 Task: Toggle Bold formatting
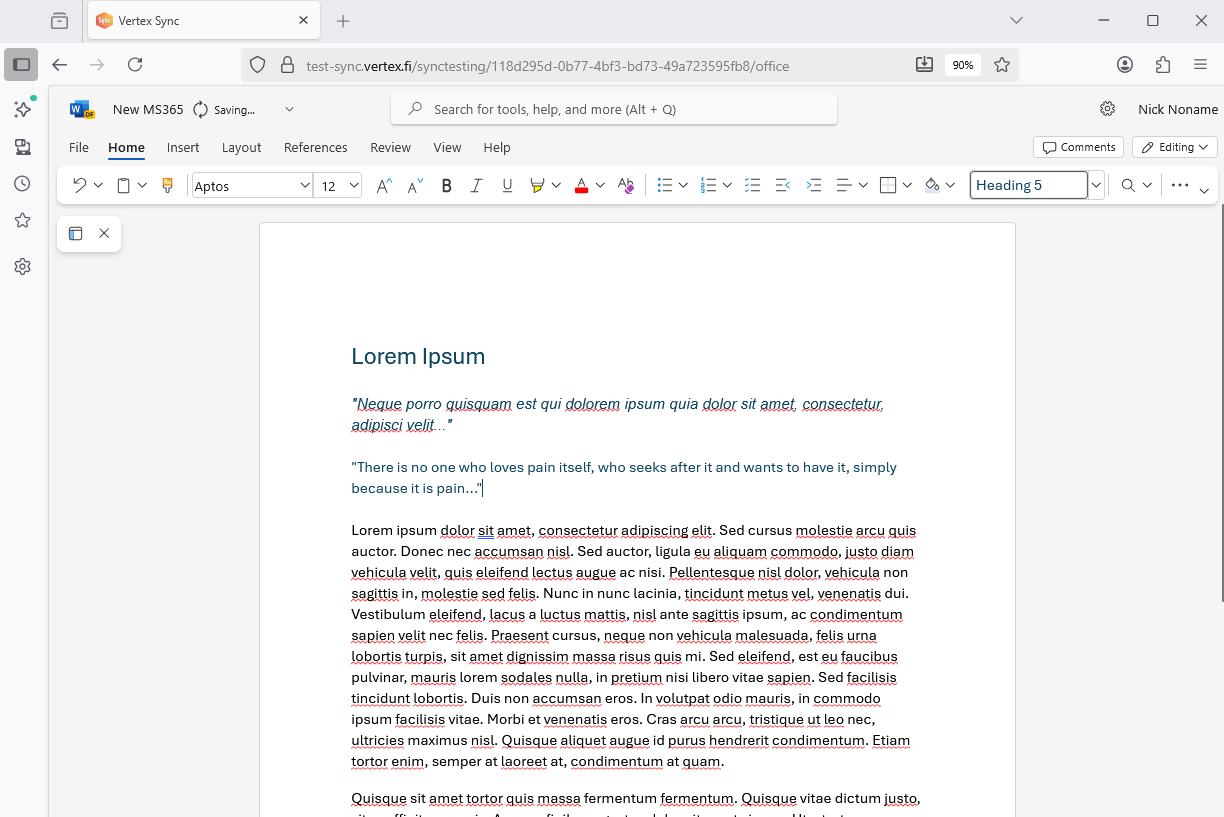[447, 185]
